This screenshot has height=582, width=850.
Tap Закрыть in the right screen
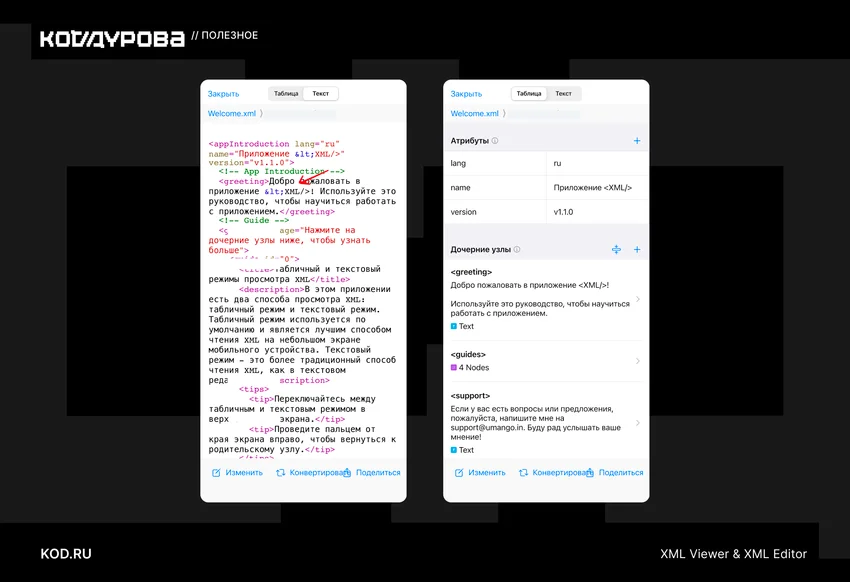(466, 94)
